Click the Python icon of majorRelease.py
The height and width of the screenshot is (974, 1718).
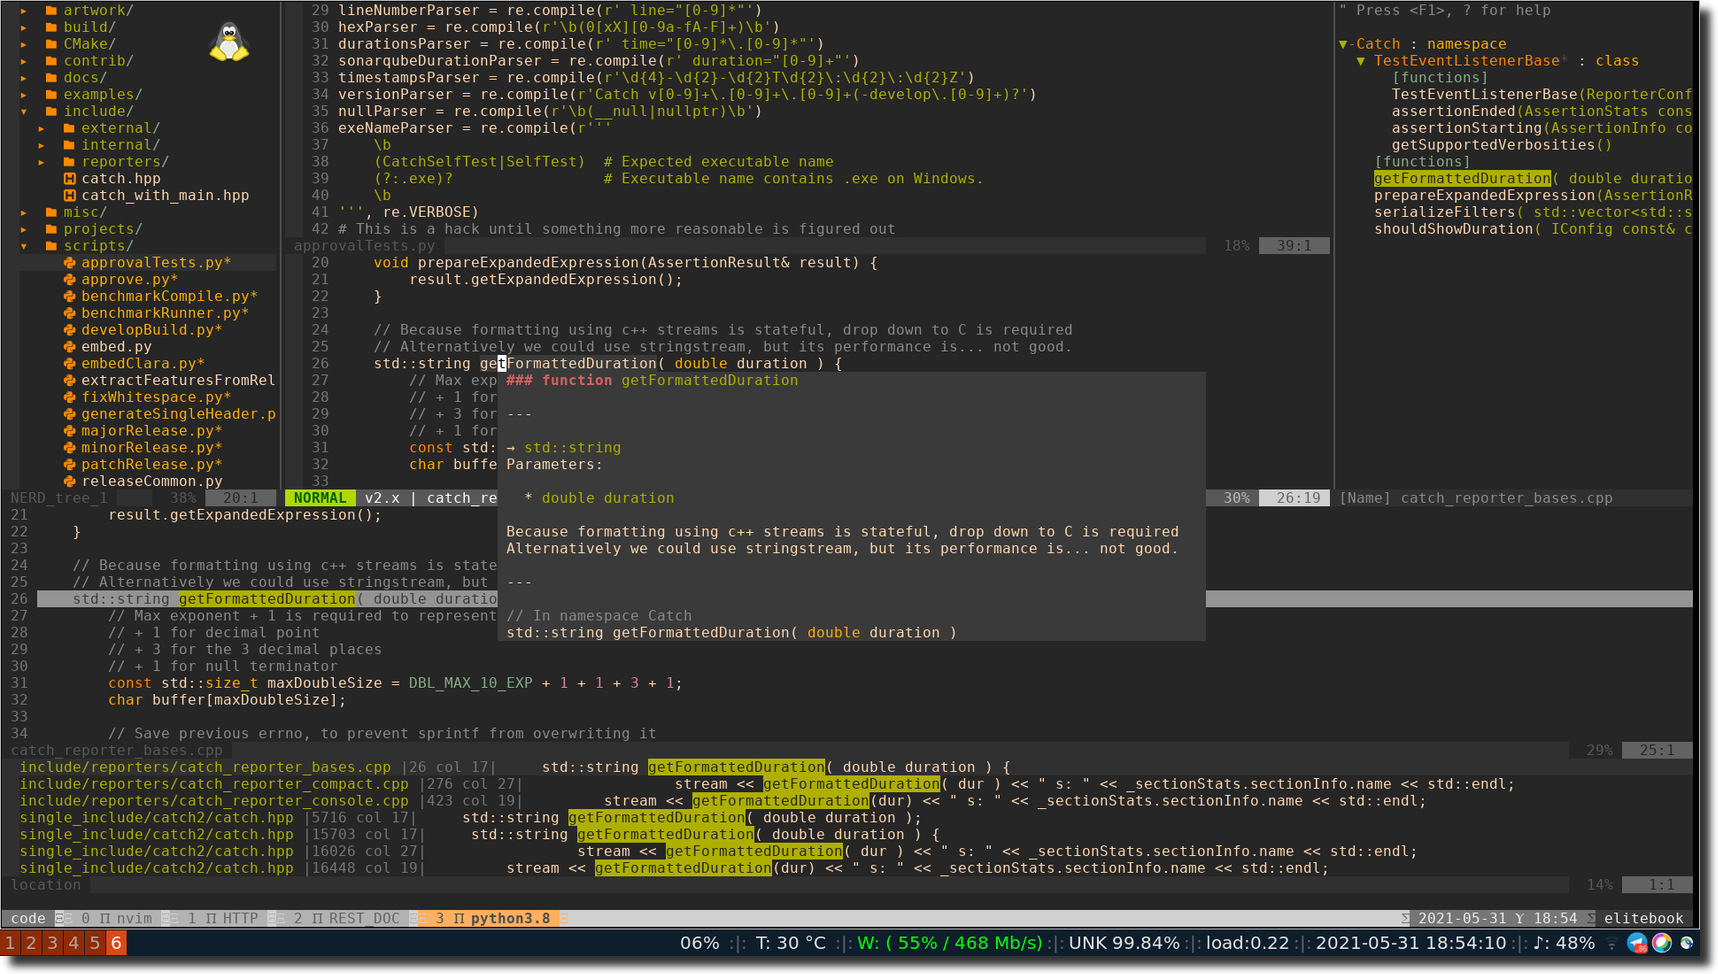(x=69, y=430)
